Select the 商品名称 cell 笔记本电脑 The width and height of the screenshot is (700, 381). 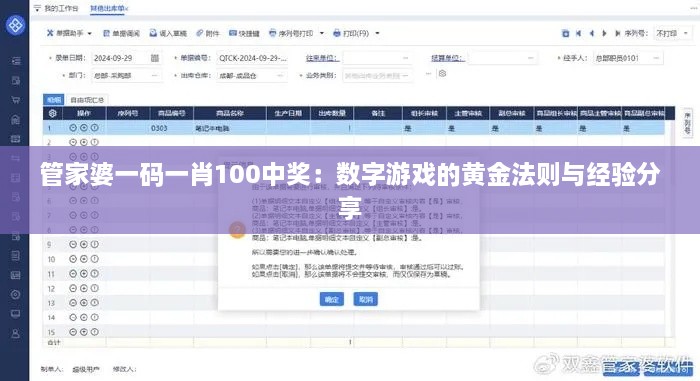click(x=230, y=128)
